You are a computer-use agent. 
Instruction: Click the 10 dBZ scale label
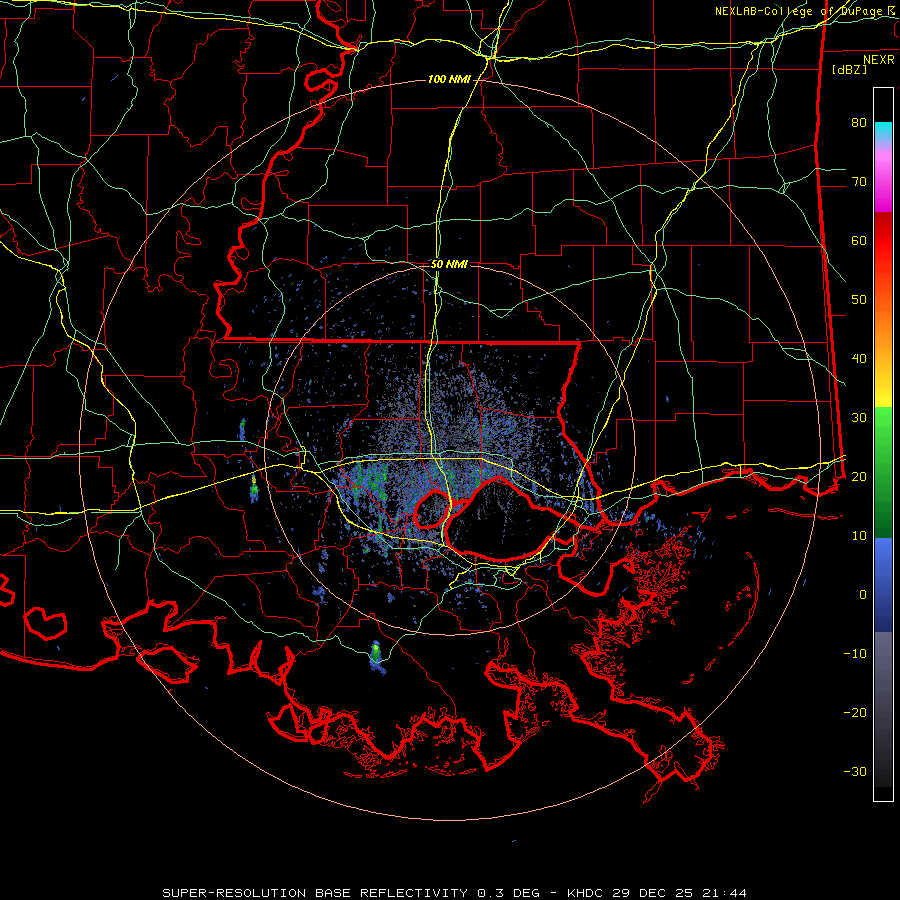pos(859,536)
